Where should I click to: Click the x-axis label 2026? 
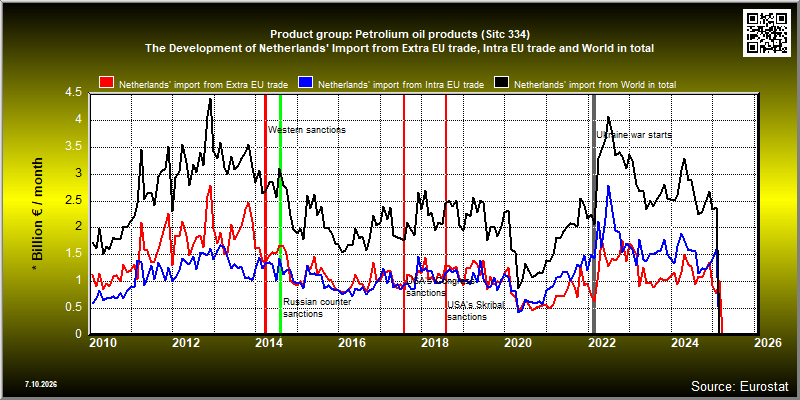tap(768, 343)
